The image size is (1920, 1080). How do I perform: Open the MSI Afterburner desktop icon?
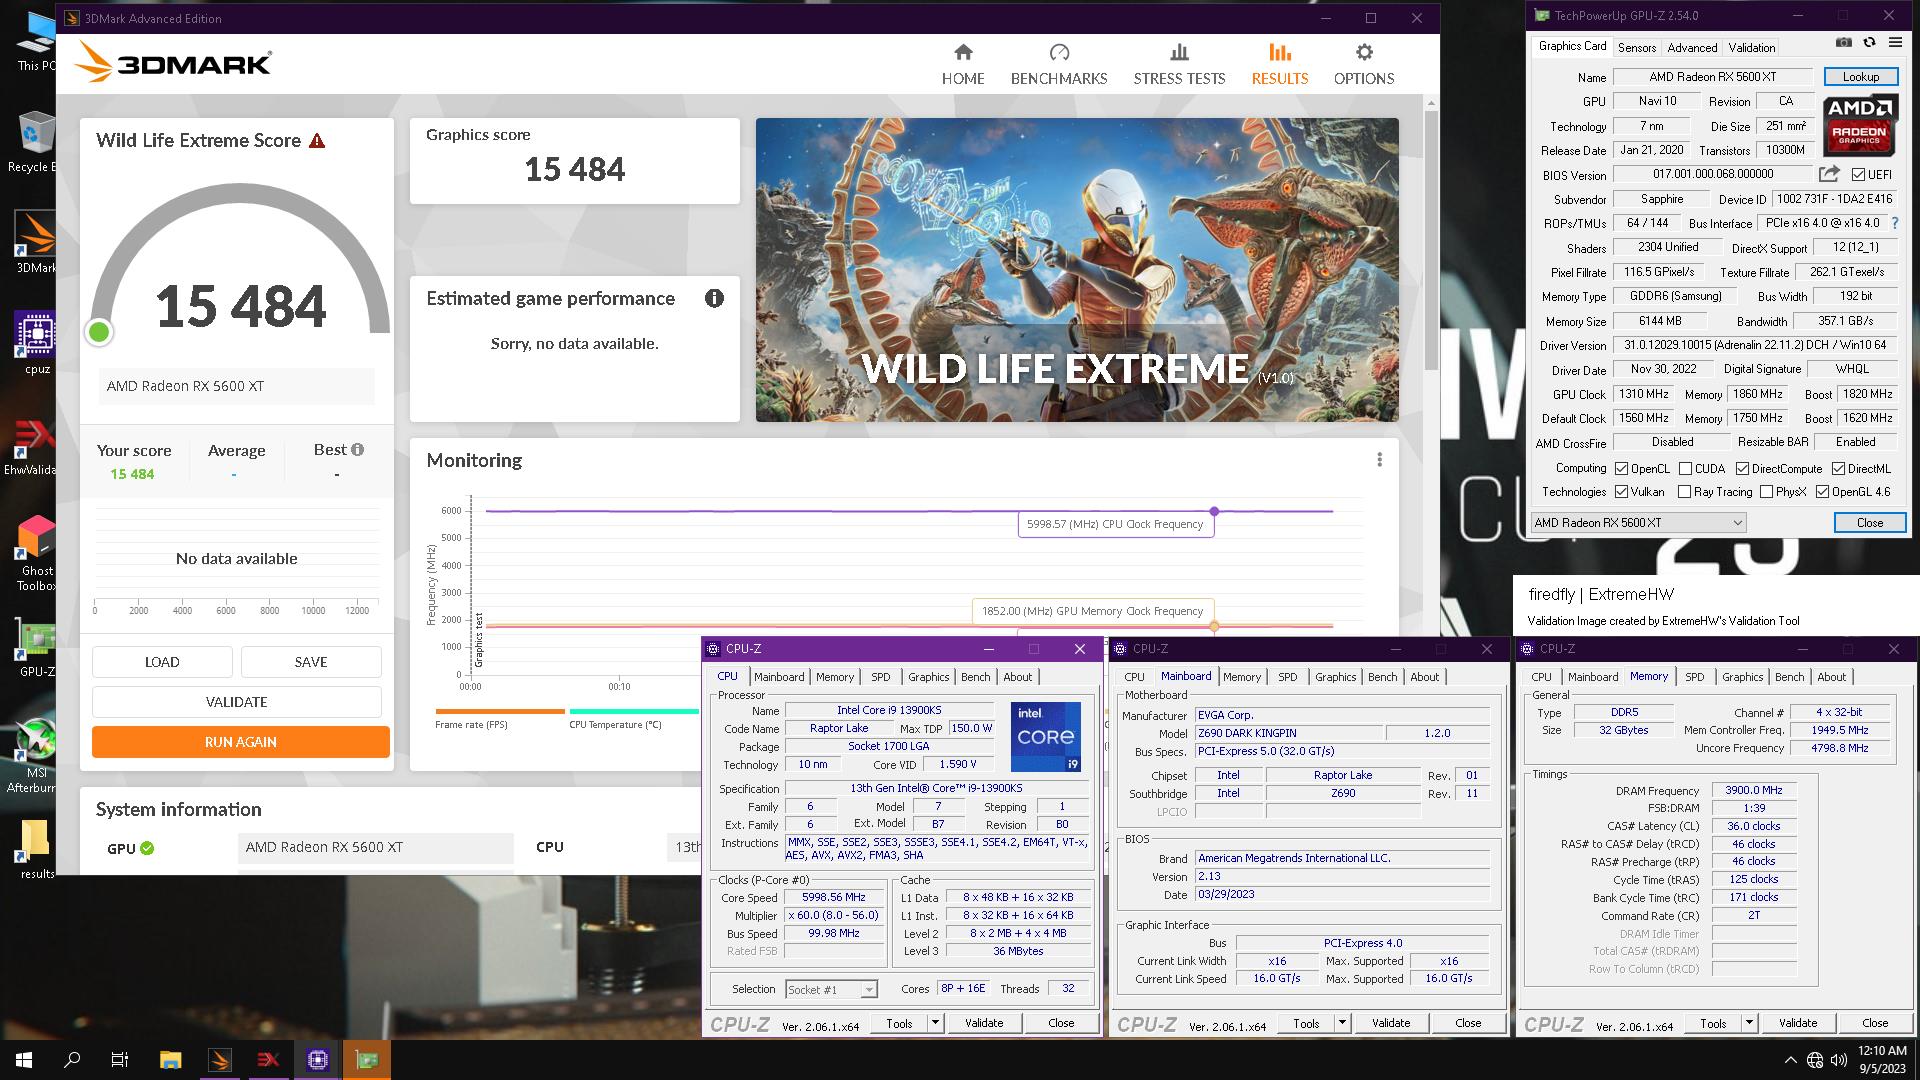pos(36,757)
